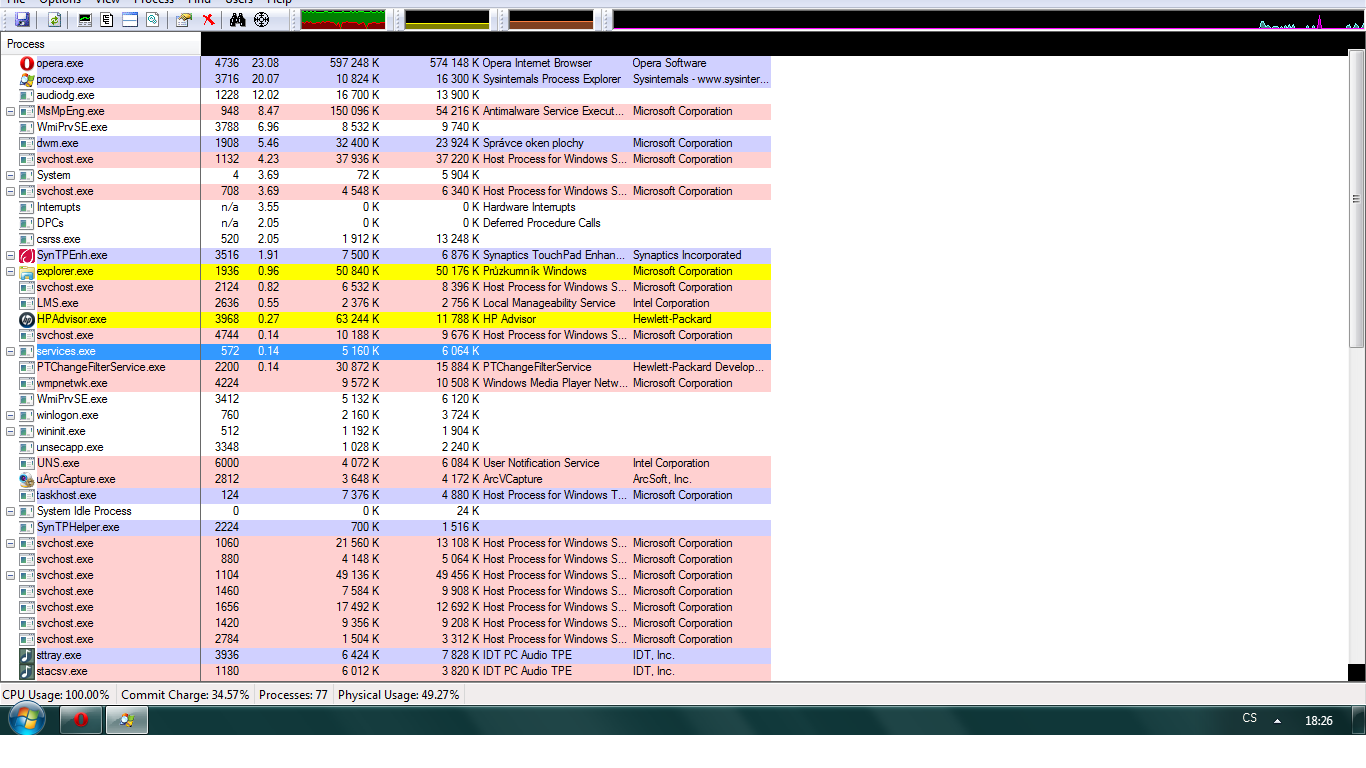Screen dimensions: 1366x768
Task: Click the 'Processes: 77' status entry
Action: coord(293,694)
